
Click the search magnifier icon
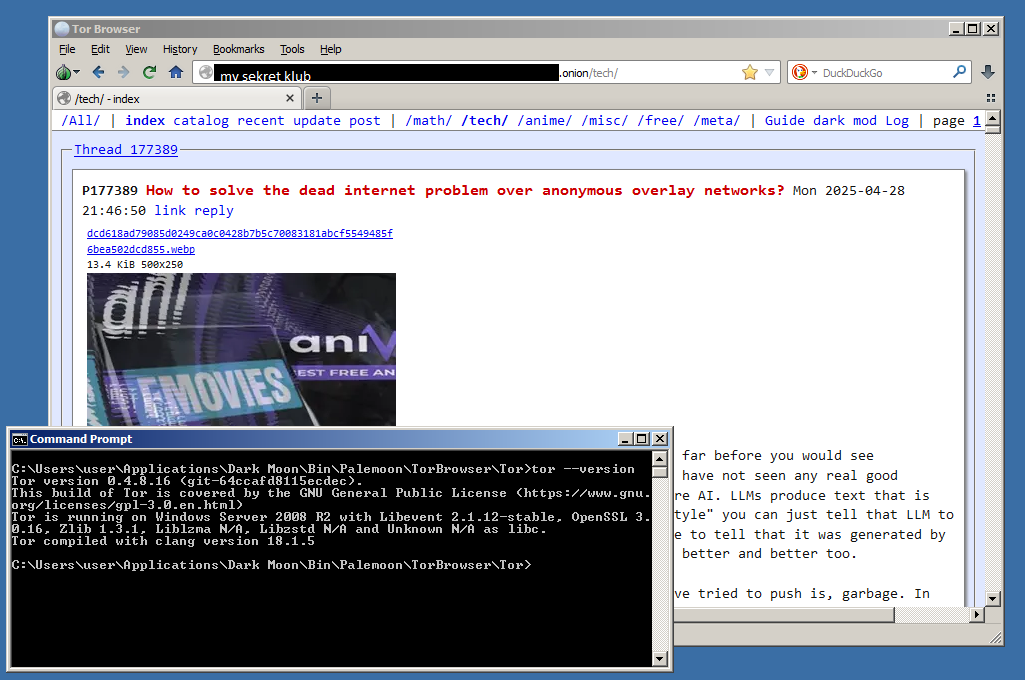pos(959,72)
